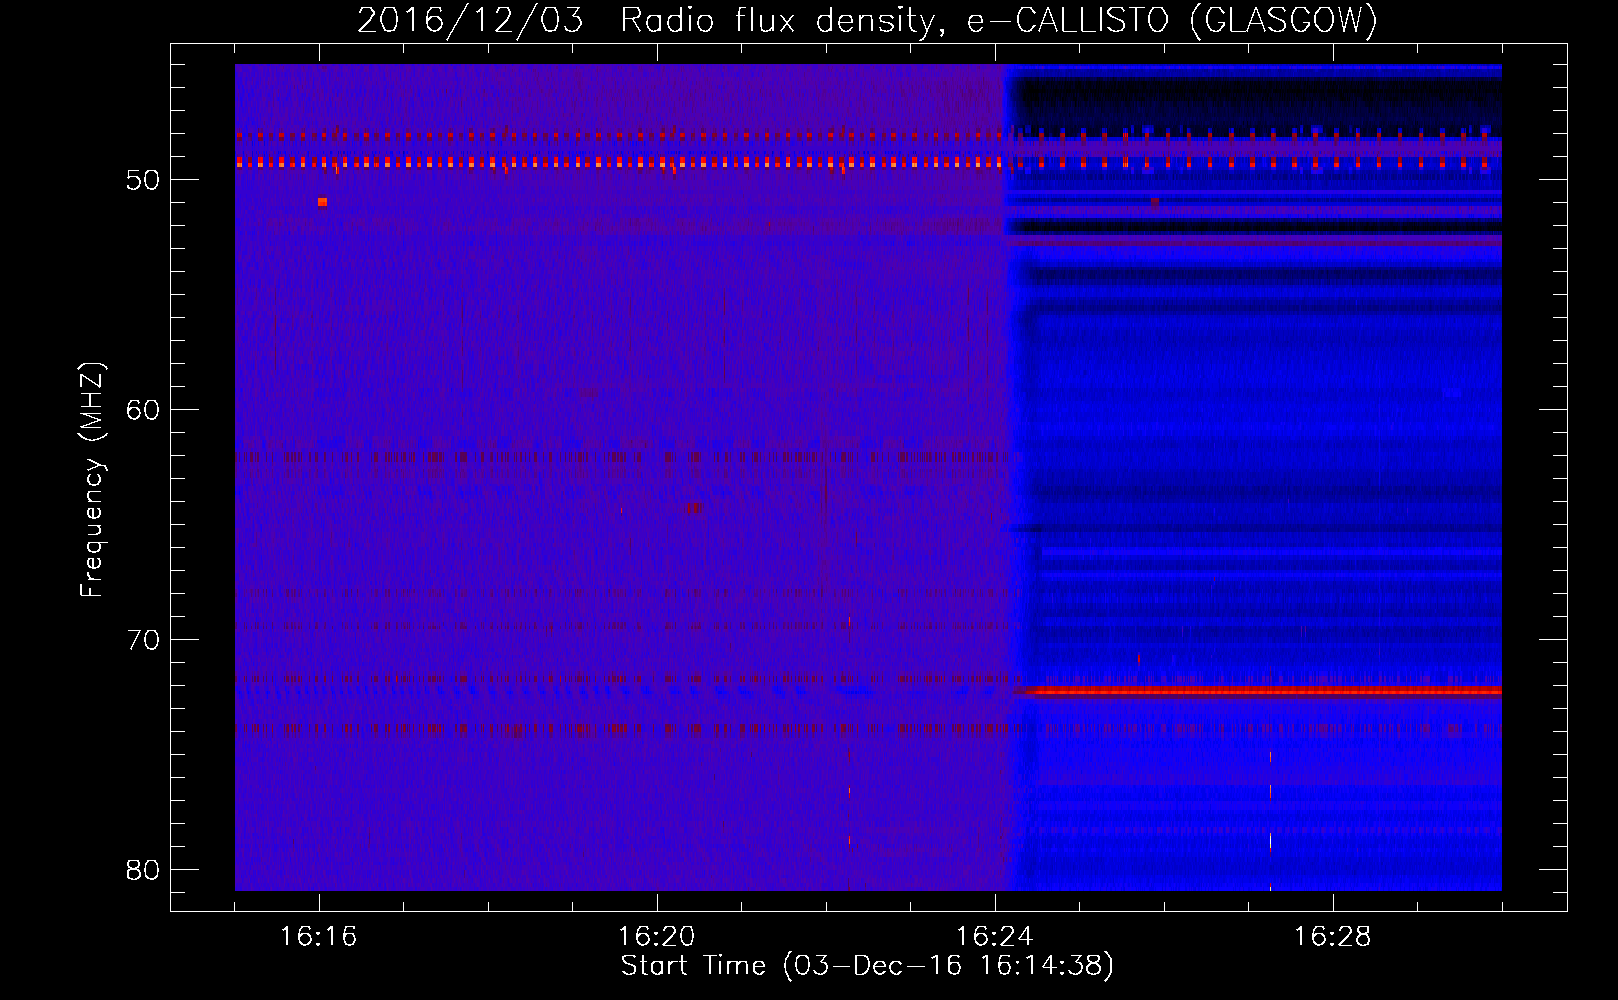Click the 16:20 time tick label
The image size is (1618, 1000).
(657, 937)
